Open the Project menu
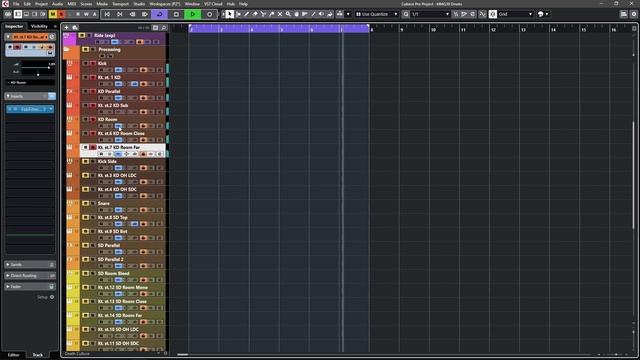This screenshot has width=640, height=360. pyautogui.click(x=41, y=4)
